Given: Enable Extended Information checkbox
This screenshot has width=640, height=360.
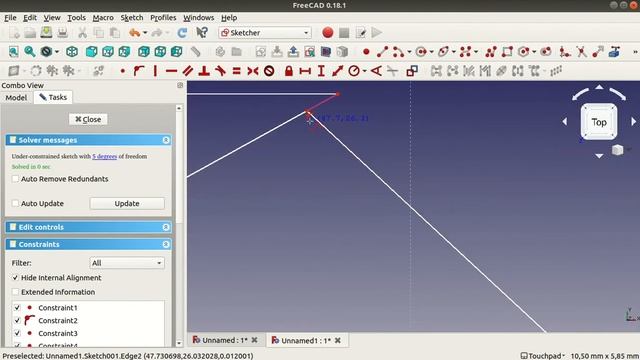Looking at the screenshot, I should point(16,292).
